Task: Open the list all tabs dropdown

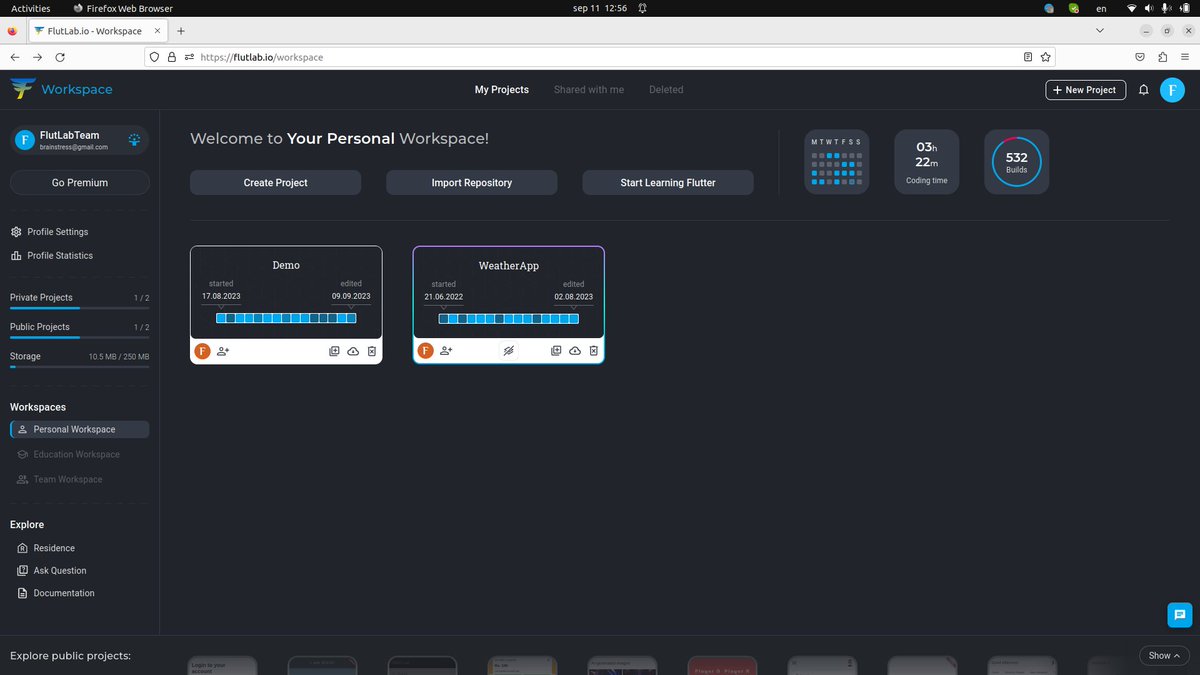Action: click(x=1100, y=31)
